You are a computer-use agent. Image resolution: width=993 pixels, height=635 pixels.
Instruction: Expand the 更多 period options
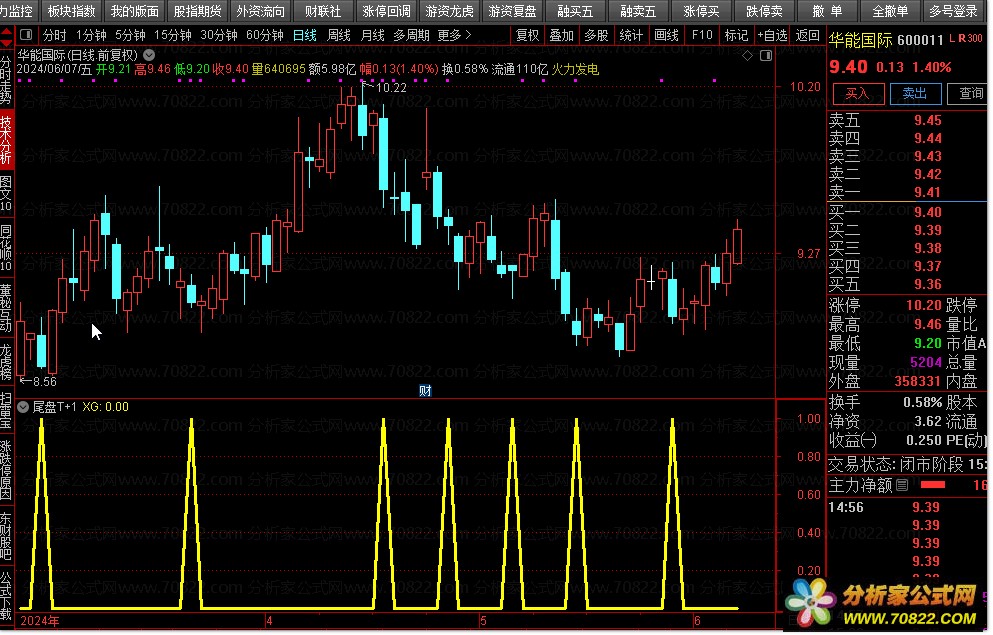[x=454, y=35]
